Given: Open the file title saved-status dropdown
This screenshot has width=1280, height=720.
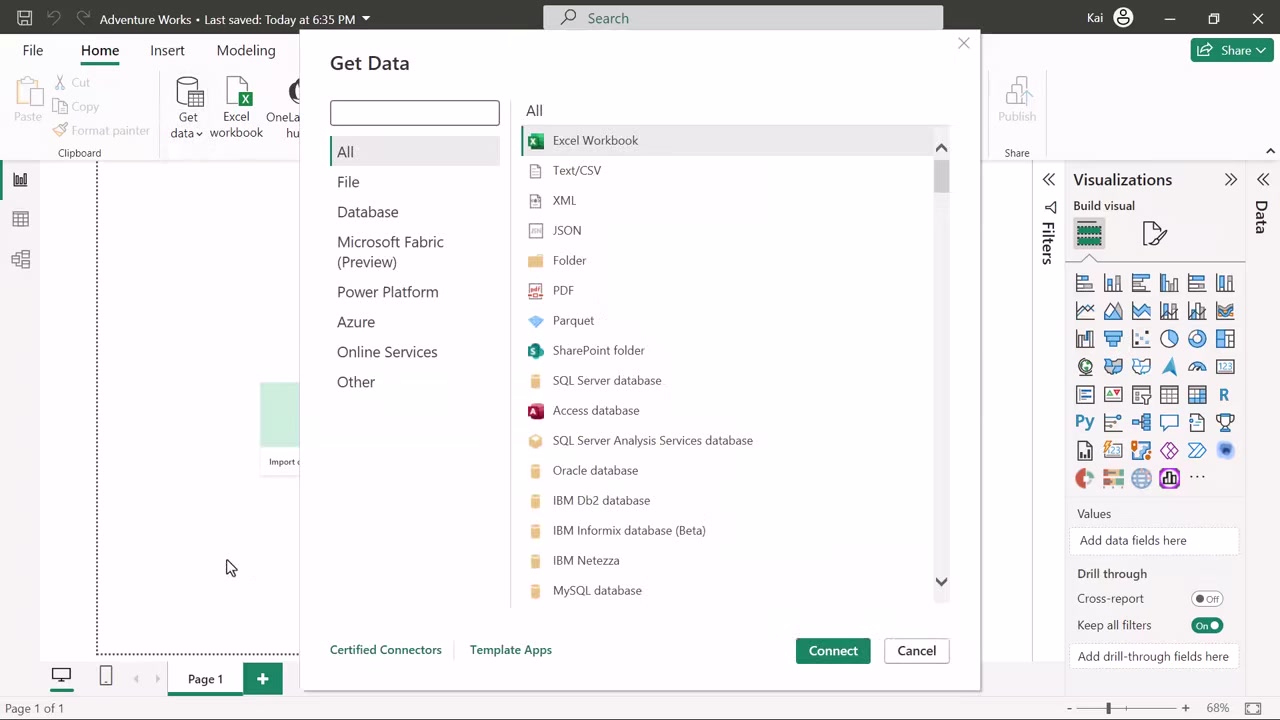Looking at the screenshot, I should [366, 19].
